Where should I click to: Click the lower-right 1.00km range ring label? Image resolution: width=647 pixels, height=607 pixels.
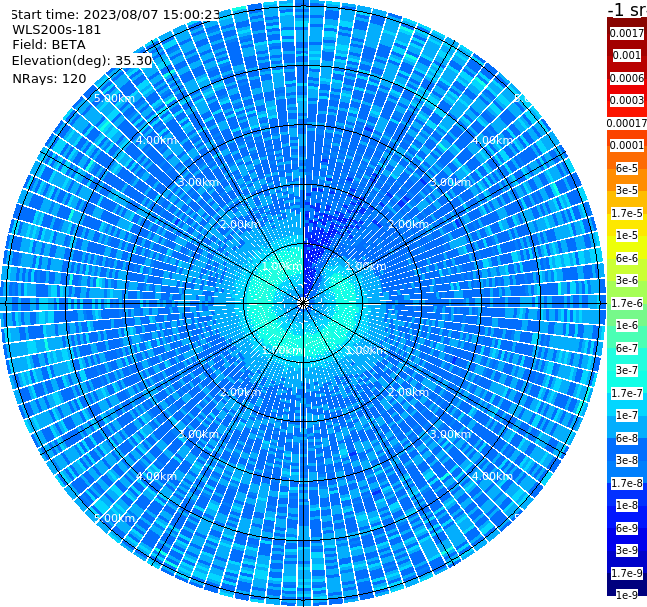tap(366, 350)
